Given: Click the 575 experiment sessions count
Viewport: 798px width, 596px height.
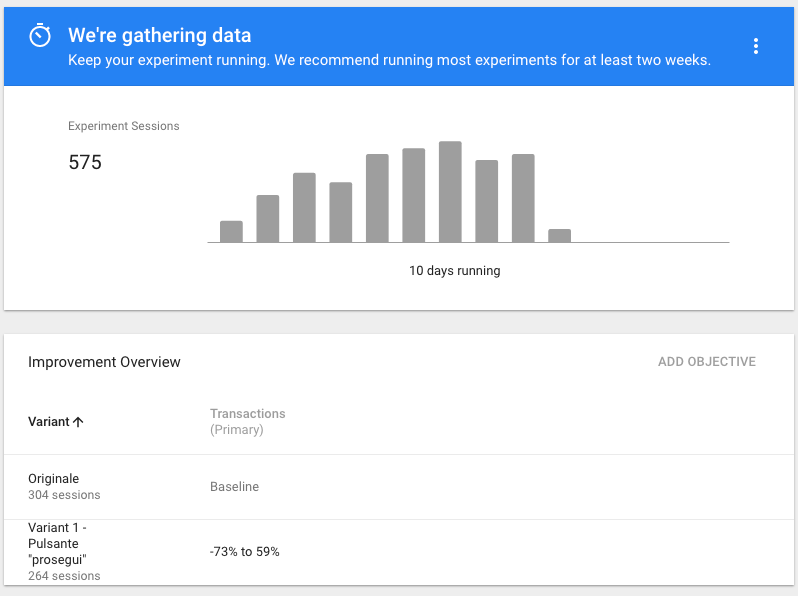Looking at the screenshot, I should (85, 162).
